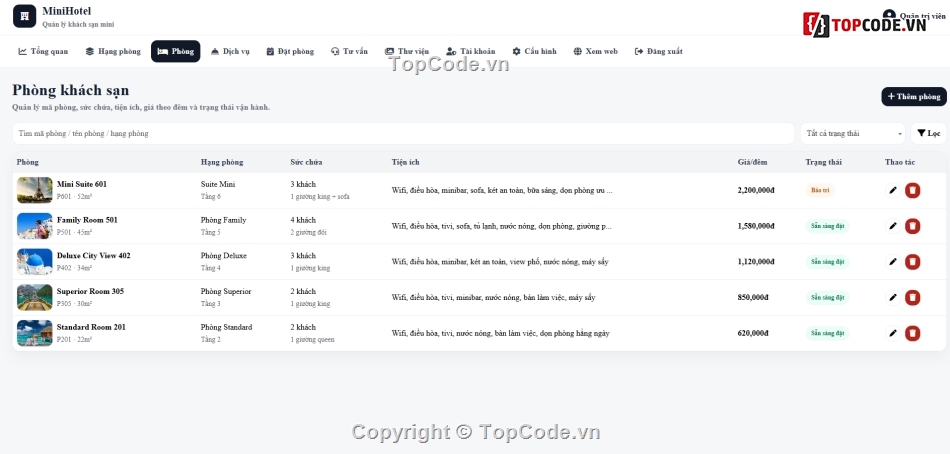The width and height of the screenshot is (950, 454).
Task: Open Mini Suite 601 thumbnail image
Action: [x=35, y=190]
